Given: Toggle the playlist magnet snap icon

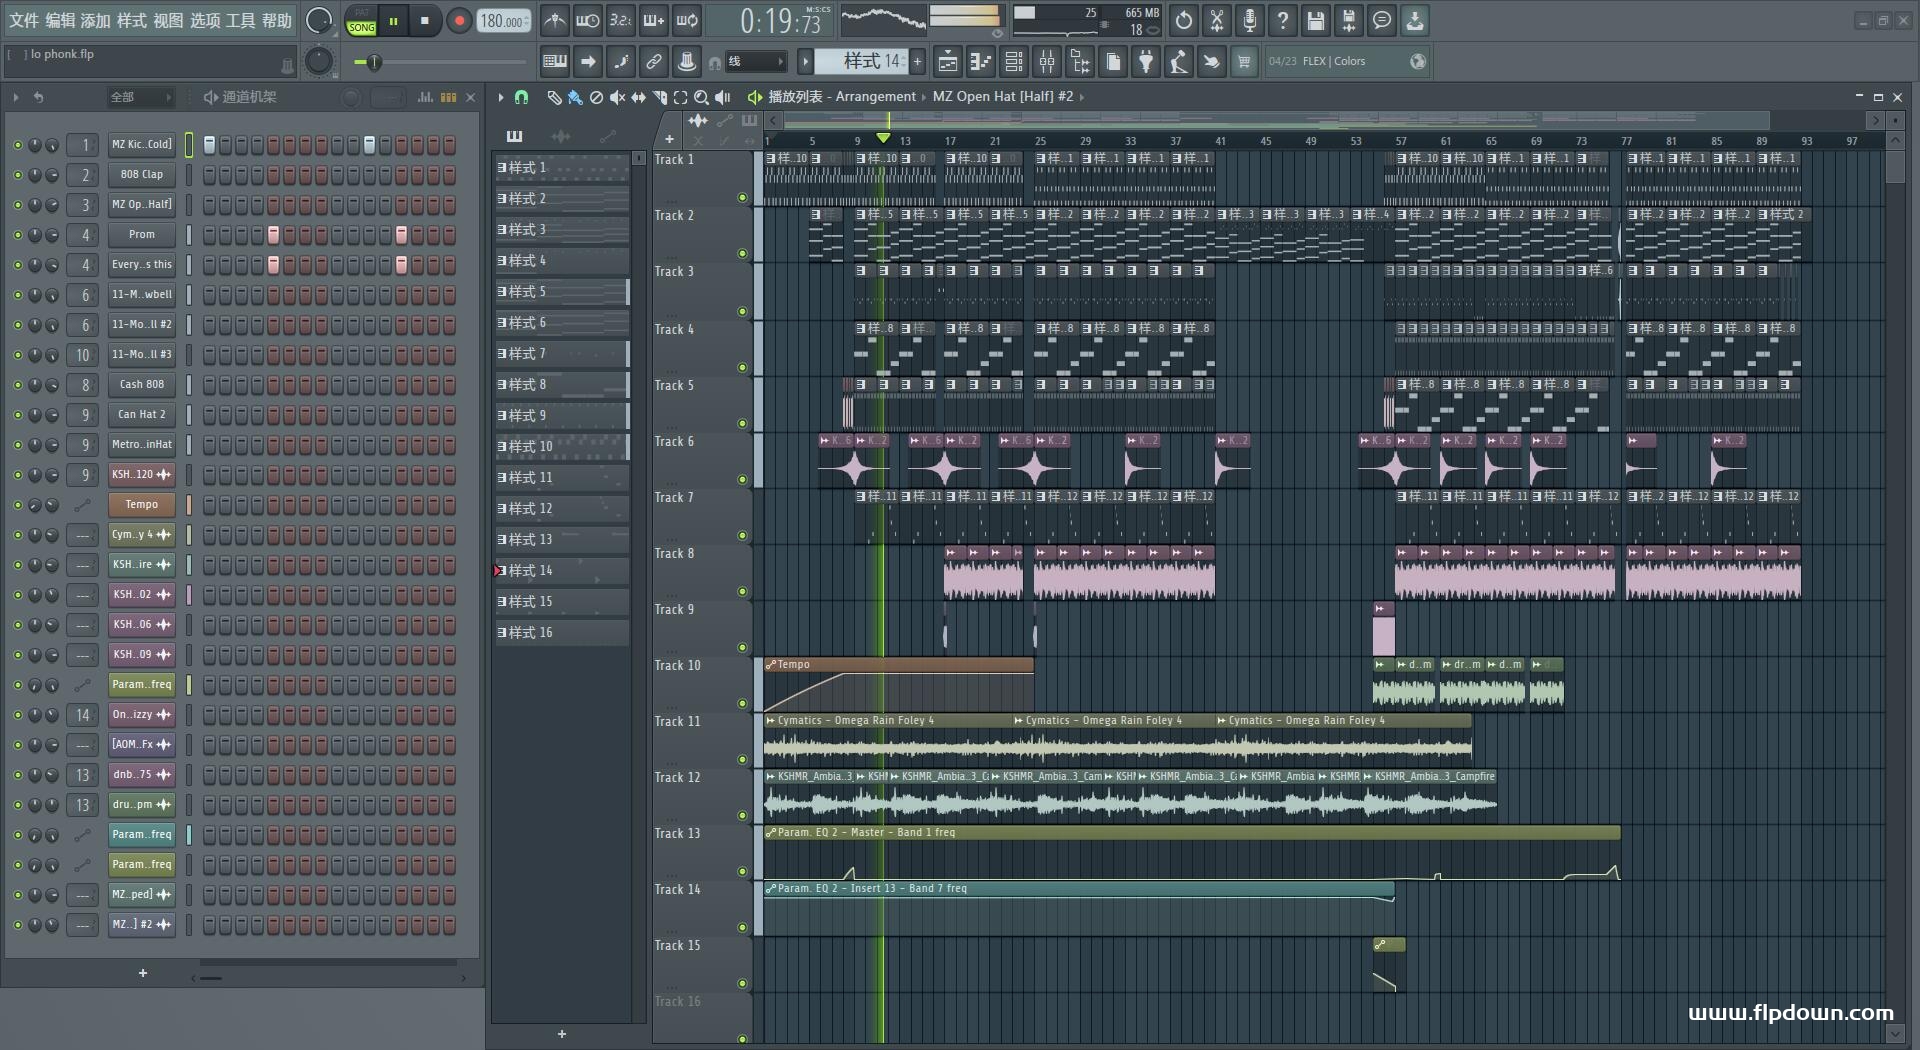Looking at the screenshot, I should pyautogui.click(x=521, y=97).
